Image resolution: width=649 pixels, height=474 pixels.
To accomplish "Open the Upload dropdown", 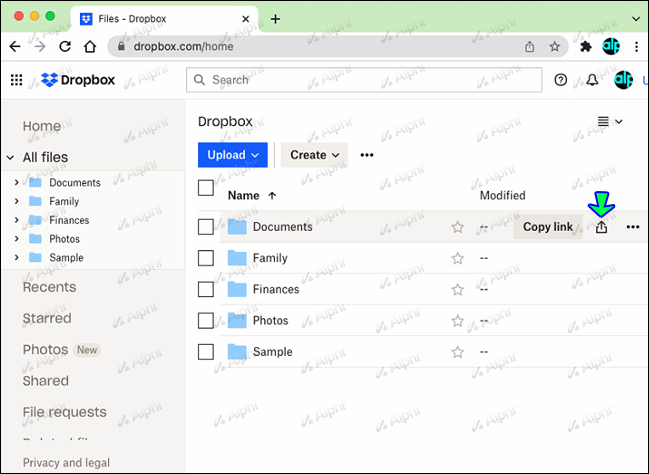I will 234,155.
